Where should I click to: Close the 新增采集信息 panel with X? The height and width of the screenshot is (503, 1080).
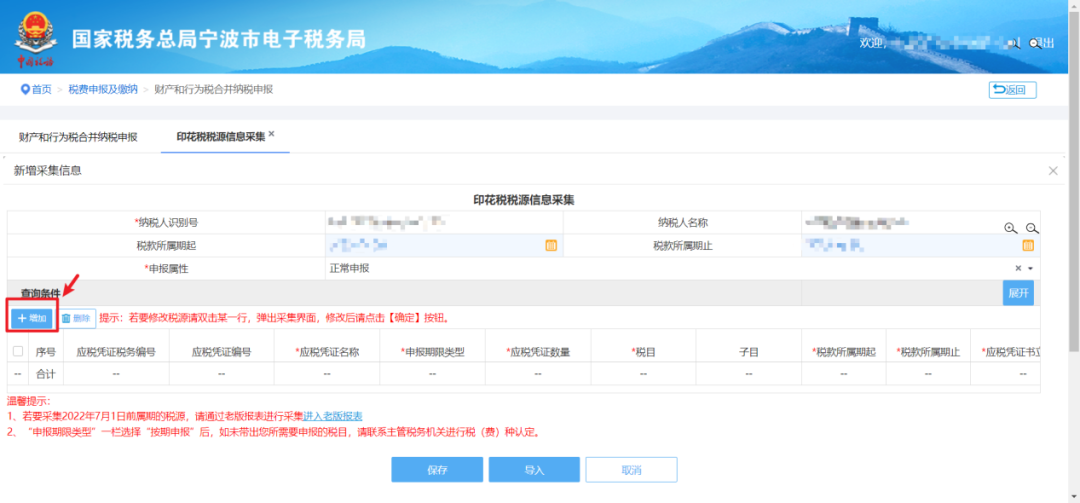coord(1053,171)
